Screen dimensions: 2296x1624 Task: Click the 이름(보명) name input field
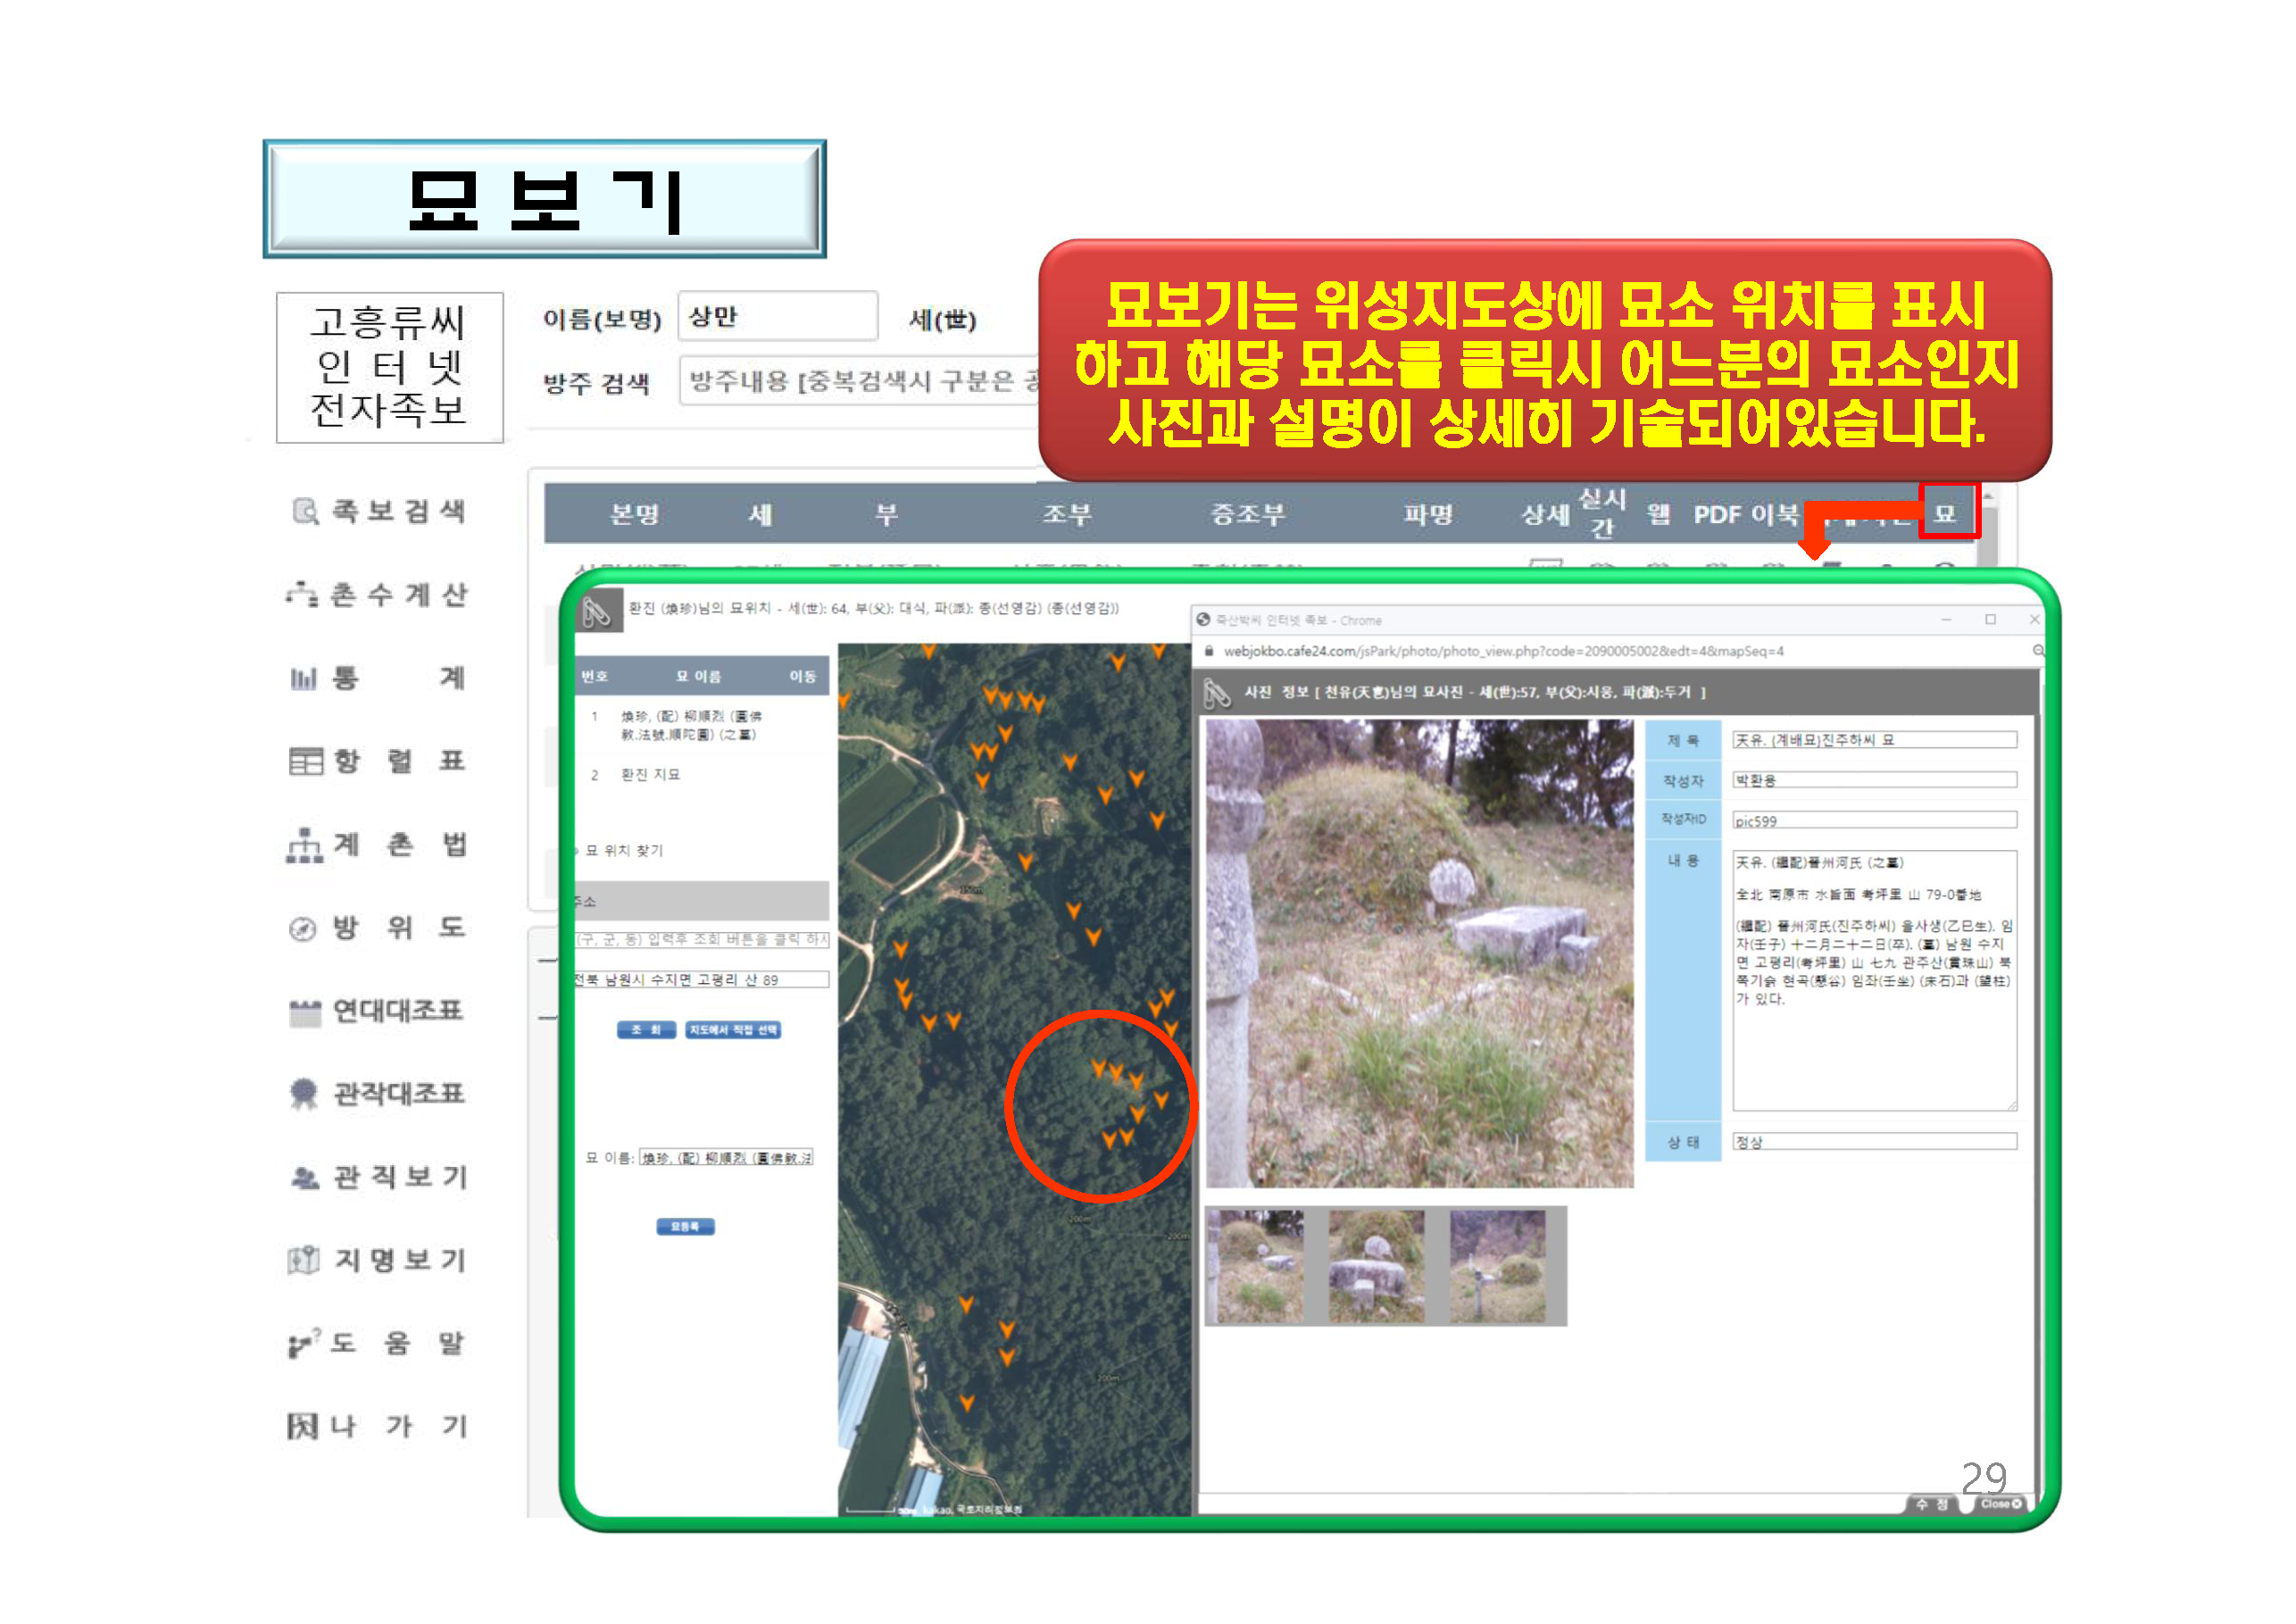(x=777, y=317)
